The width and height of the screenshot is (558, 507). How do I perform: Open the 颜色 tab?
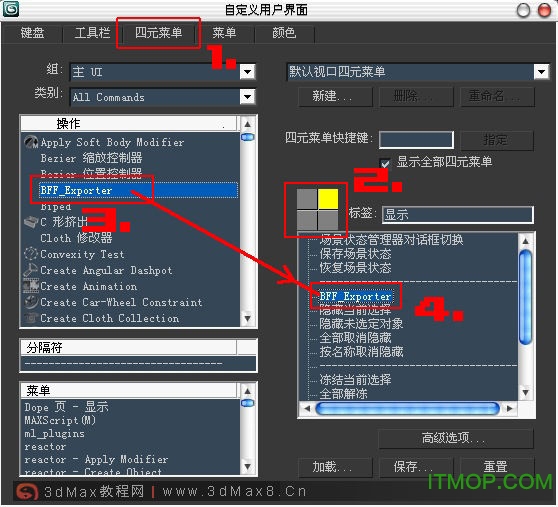[284, 33]
